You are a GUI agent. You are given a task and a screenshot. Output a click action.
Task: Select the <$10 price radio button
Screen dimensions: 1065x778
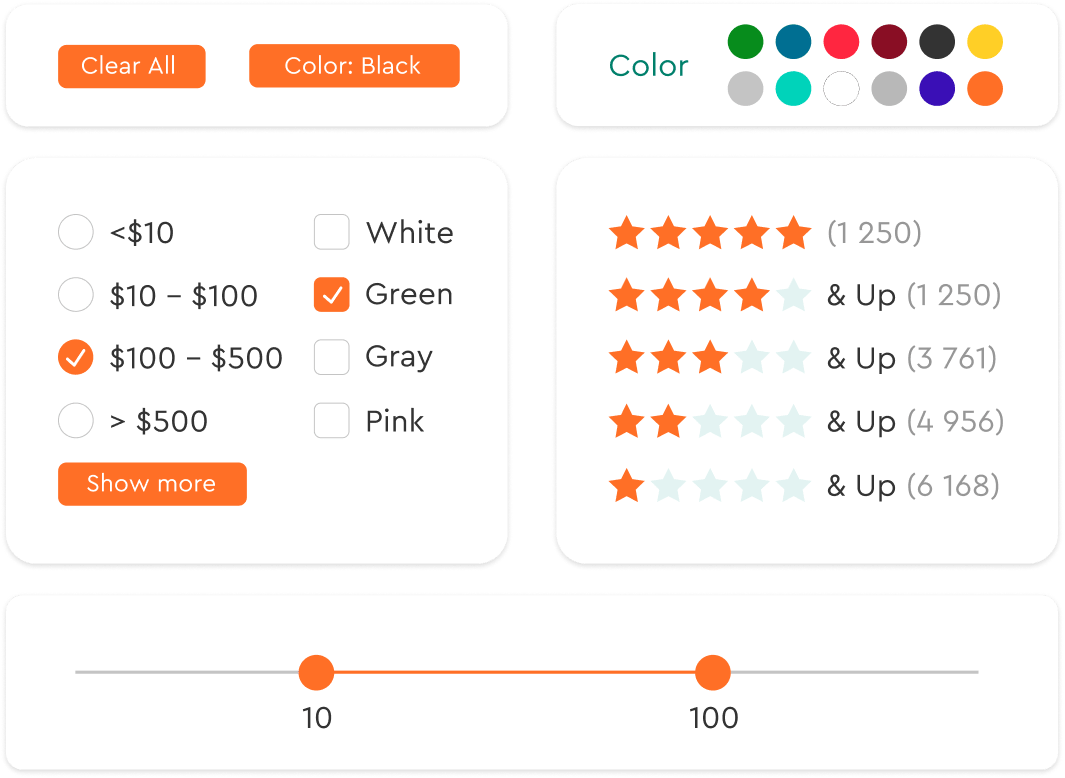tap(76, 233)
